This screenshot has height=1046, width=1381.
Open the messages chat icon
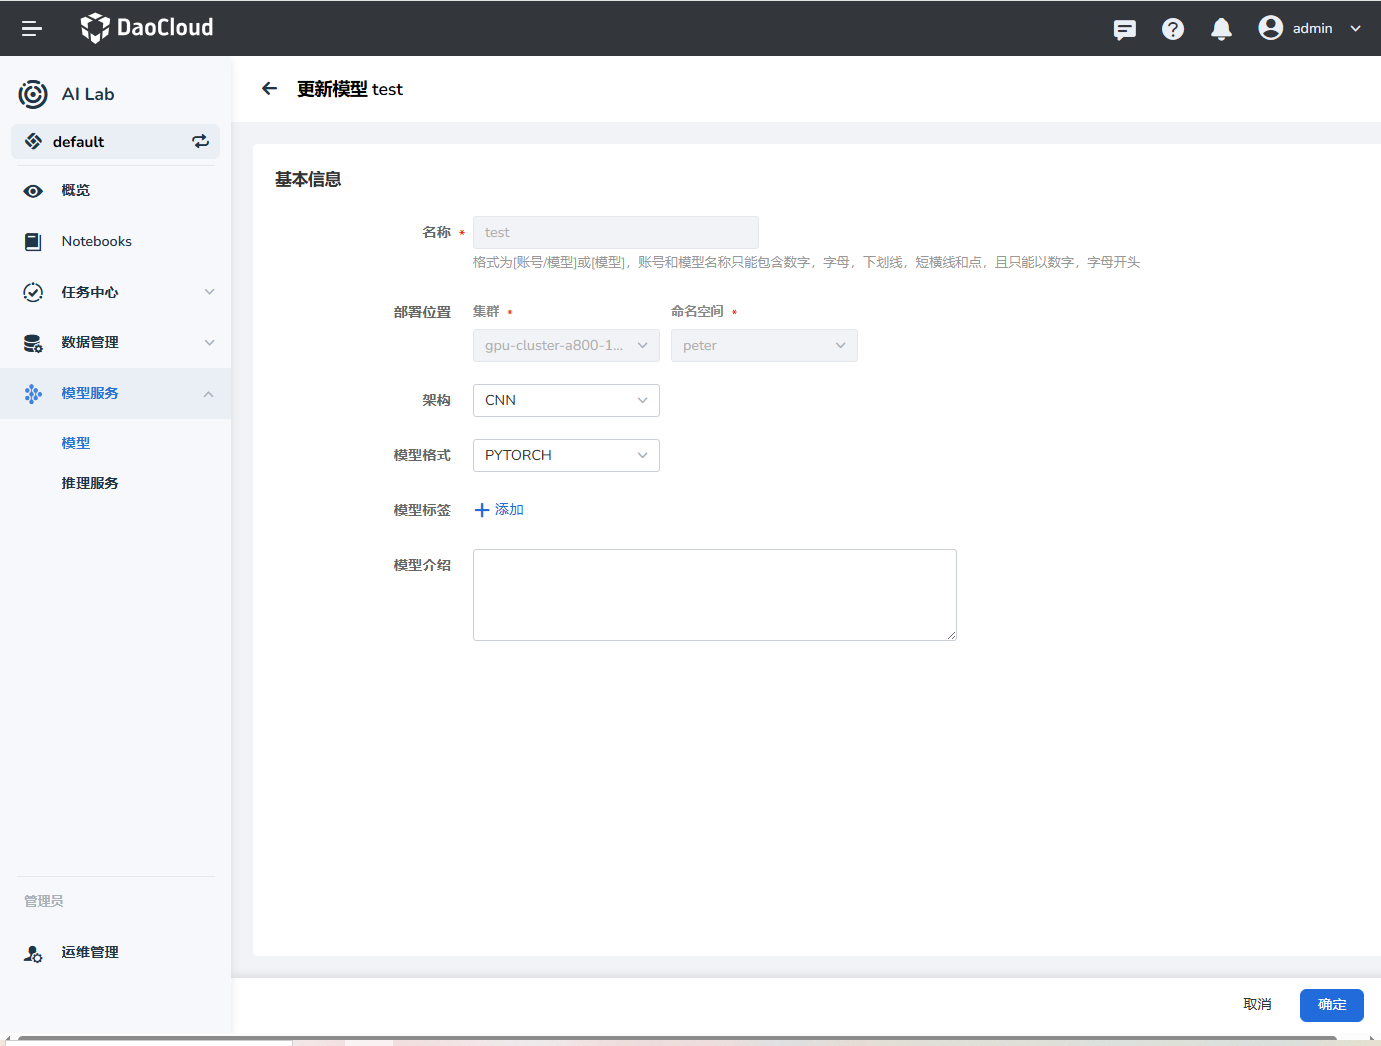coord(1125,29)
